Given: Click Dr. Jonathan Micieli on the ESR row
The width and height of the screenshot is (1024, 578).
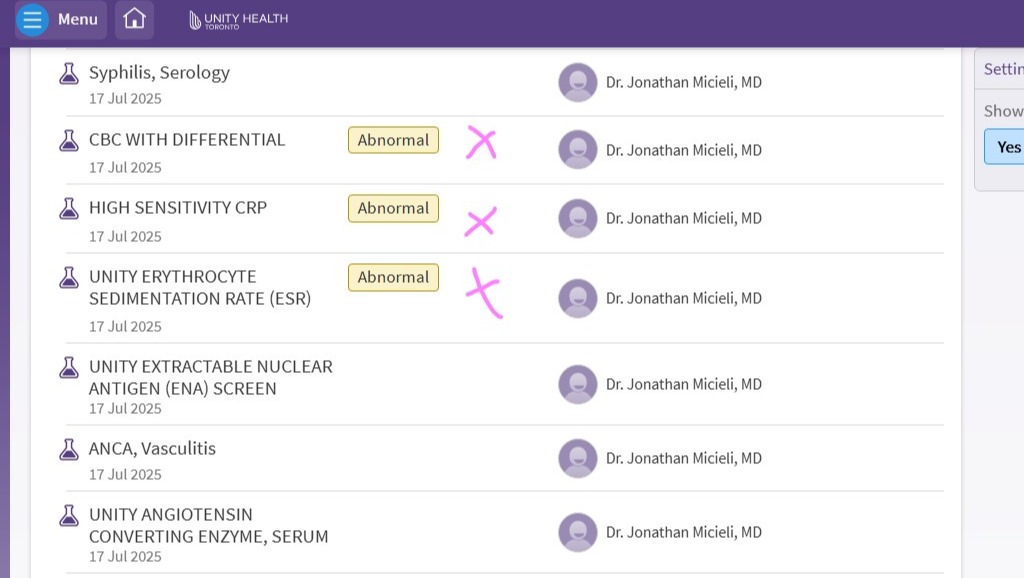Looking at the screenshot, I should pyautogui.click(x=683, y=298).
